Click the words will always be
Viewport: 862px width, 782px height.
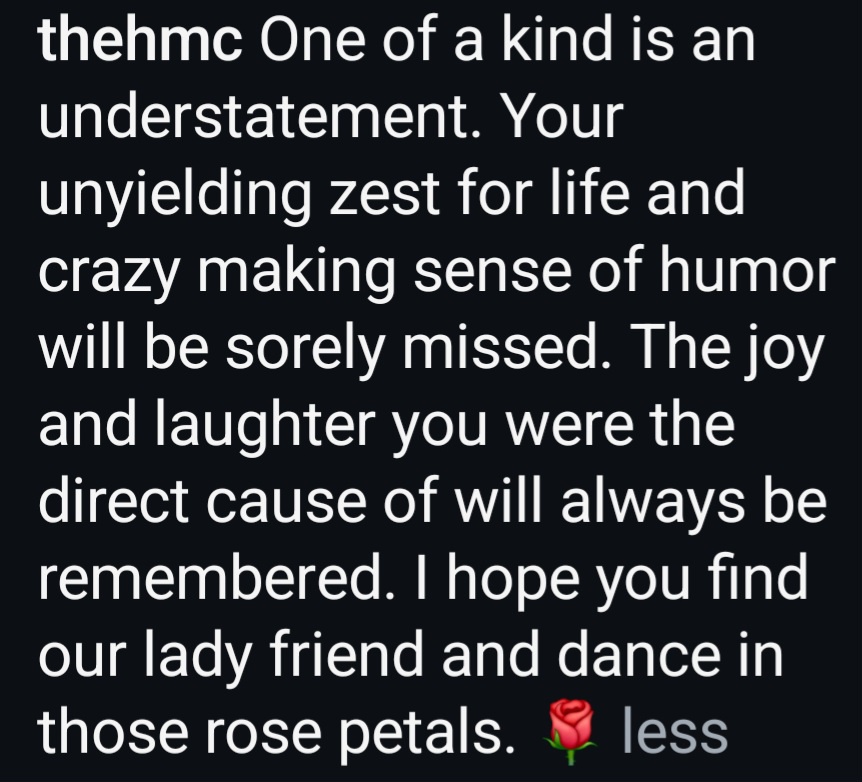(639, 502)
